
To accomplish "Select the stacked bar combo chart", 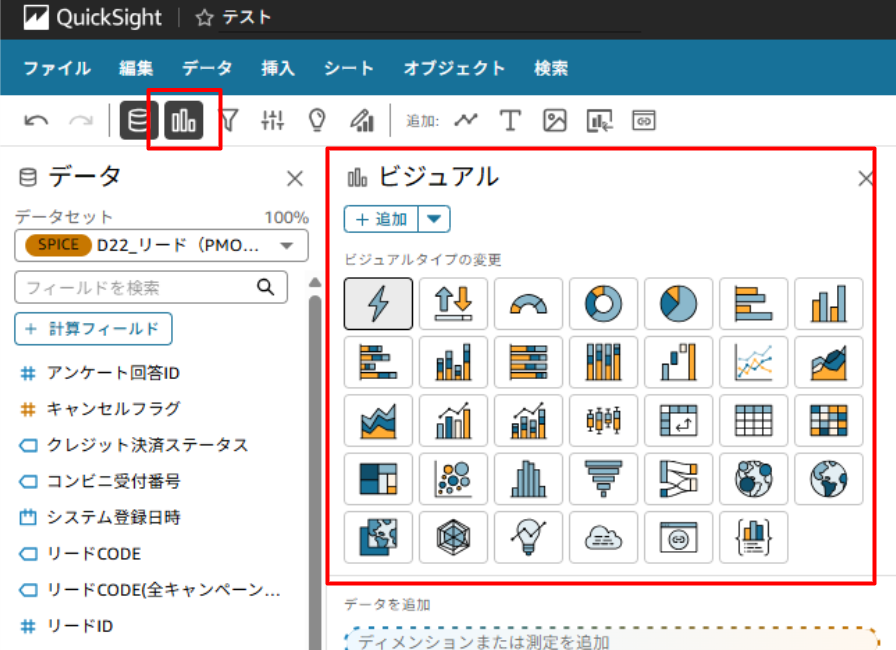I will [529, 420].
